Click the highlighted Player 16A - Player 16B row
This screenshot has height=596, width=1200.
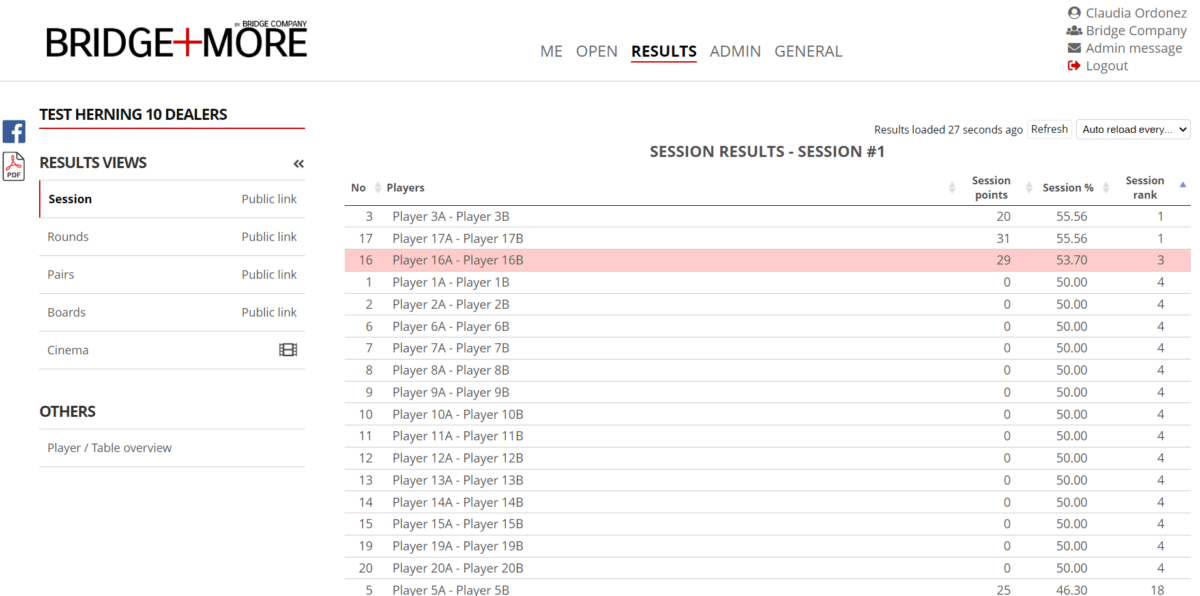point(458,260)
